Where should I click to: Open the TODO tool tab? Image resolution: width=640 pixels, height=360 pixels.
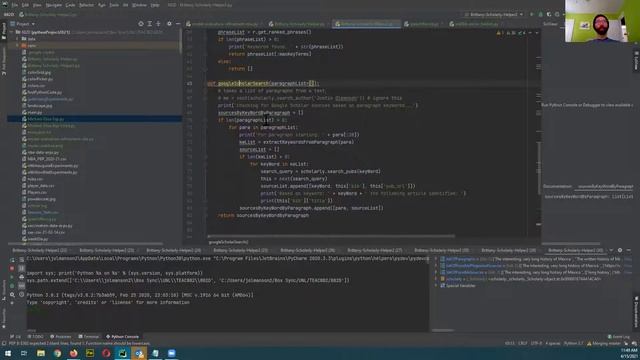[35, 337]
